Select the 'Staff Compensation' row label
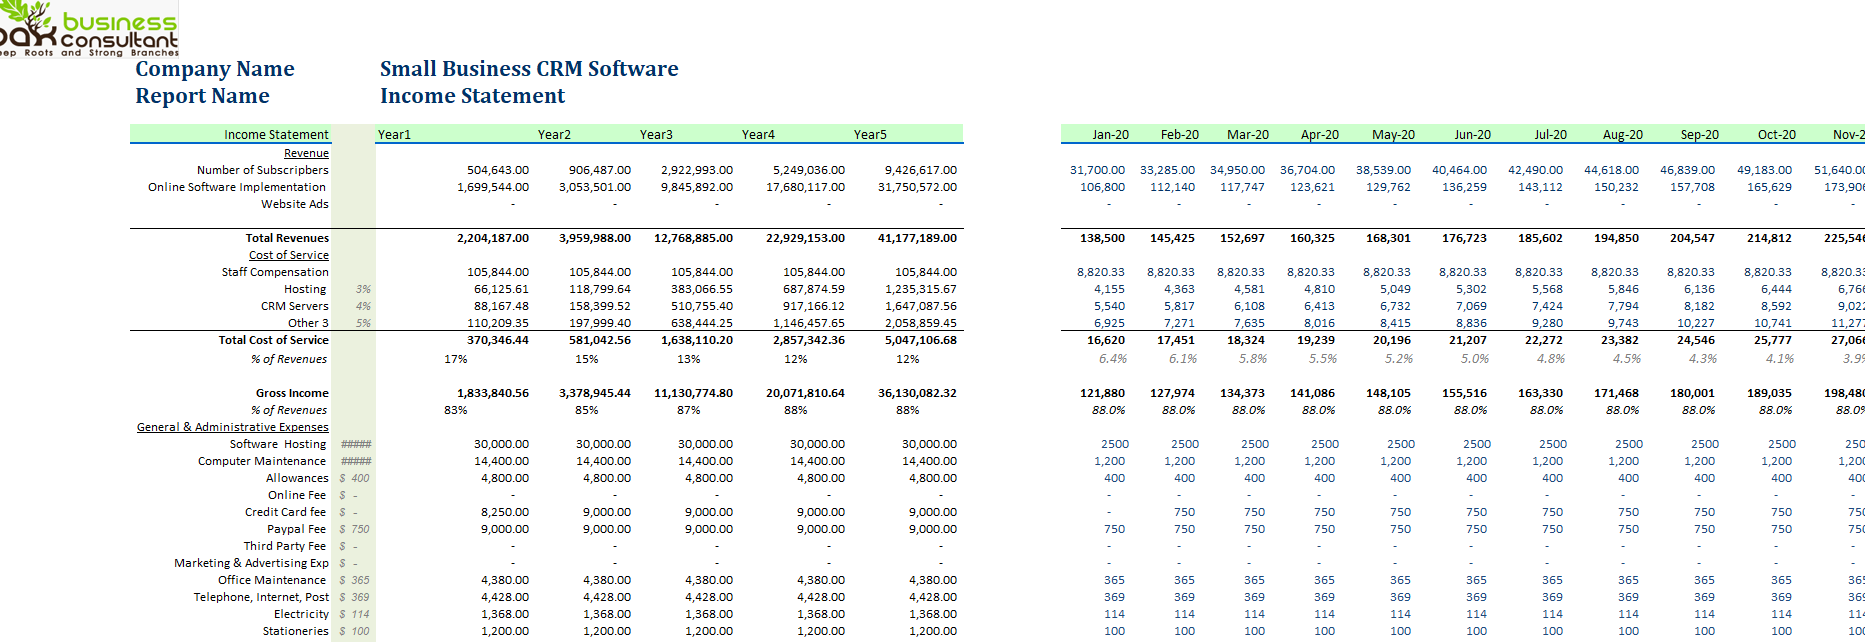 point(275,272)
